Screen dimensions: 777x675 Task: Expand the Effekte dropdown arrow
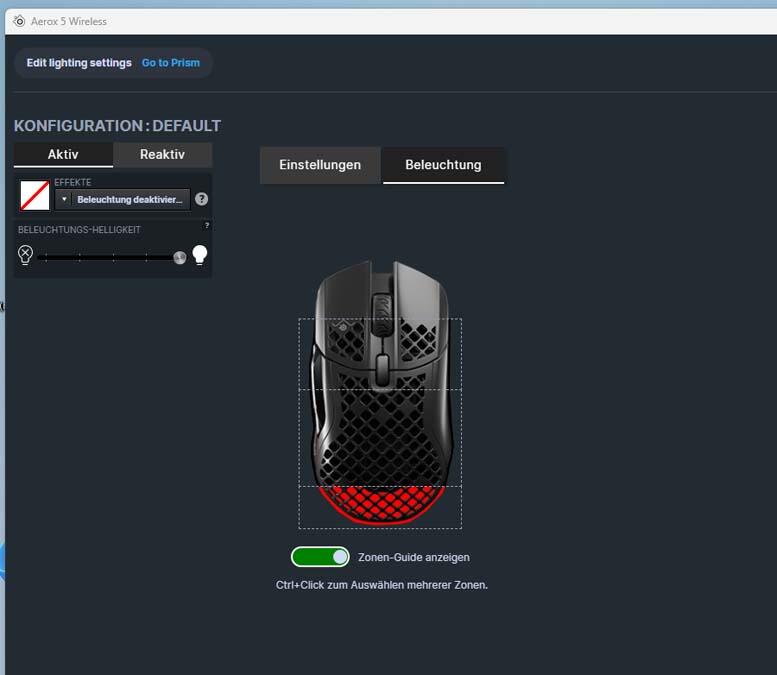click(64, 199)
